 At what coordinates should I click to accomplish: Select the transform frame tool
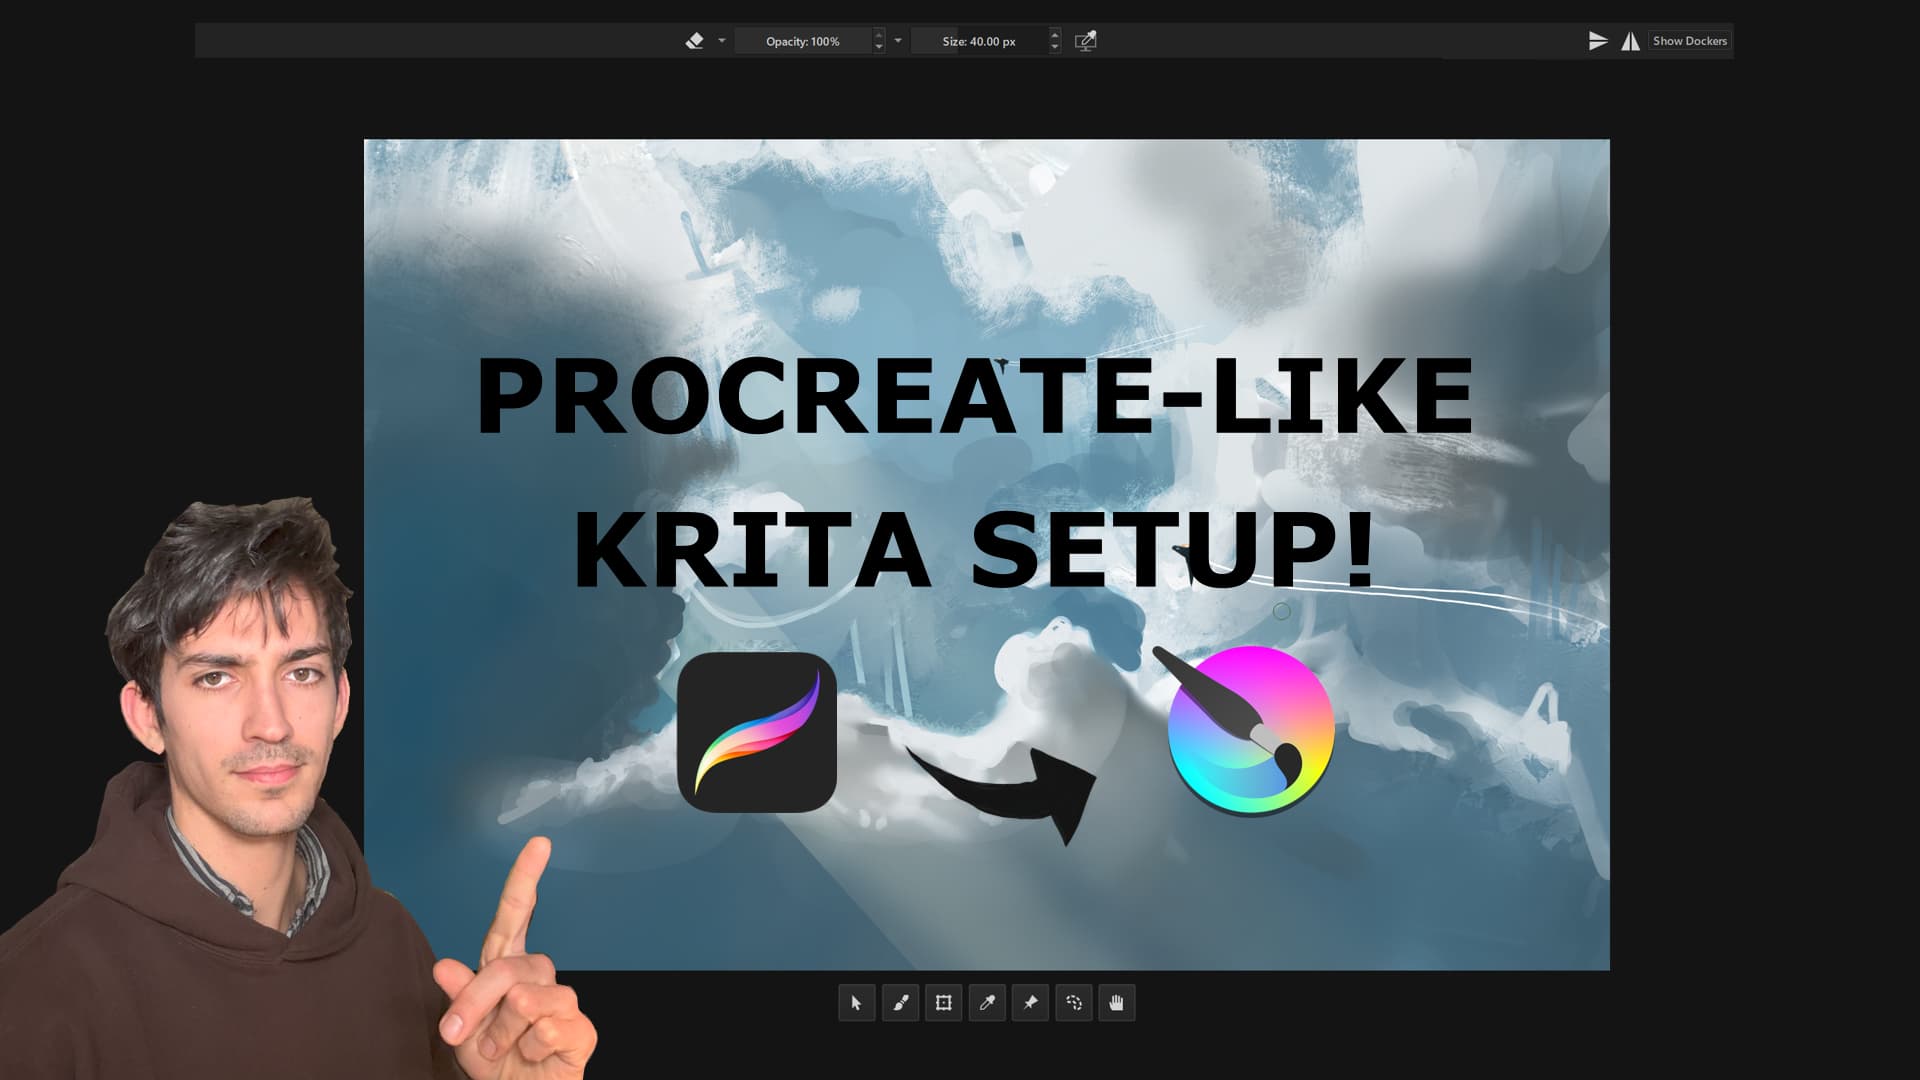pyautogui.click(x=943, y=1003)
